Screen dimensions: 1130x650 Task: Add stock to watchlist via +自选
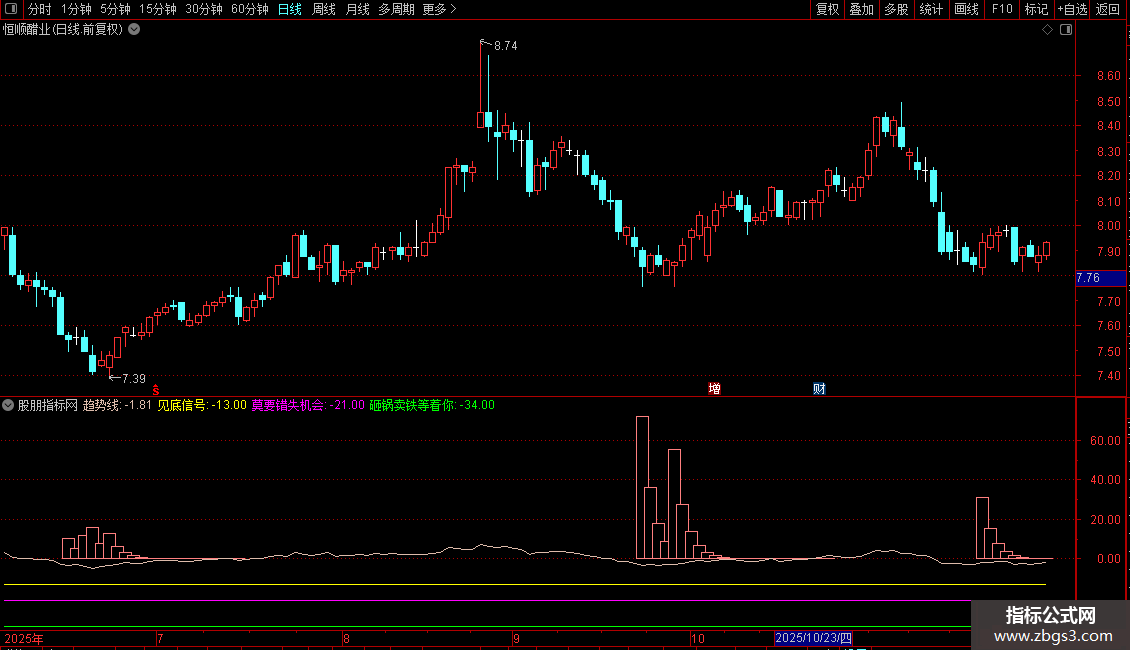tap(1072, 9)
